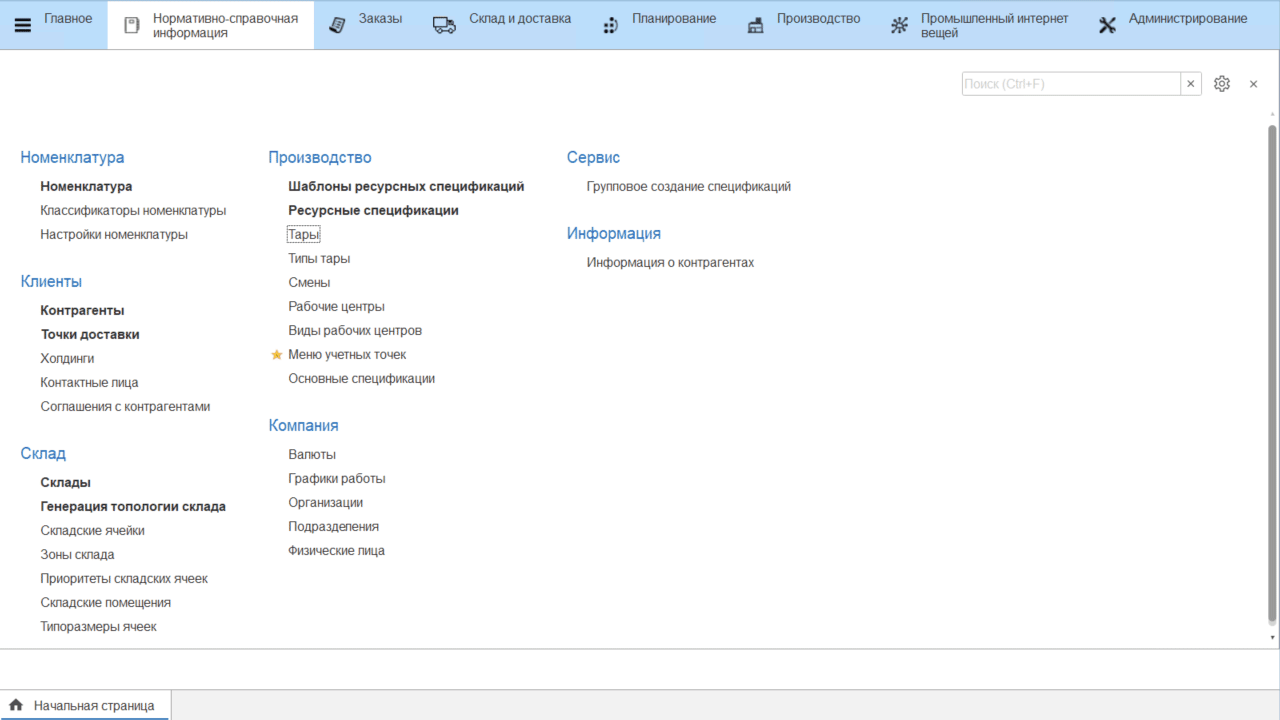This screenshot has width=1280, height=720.
Task: Open the Тары link
Action: tap(304, 235)
